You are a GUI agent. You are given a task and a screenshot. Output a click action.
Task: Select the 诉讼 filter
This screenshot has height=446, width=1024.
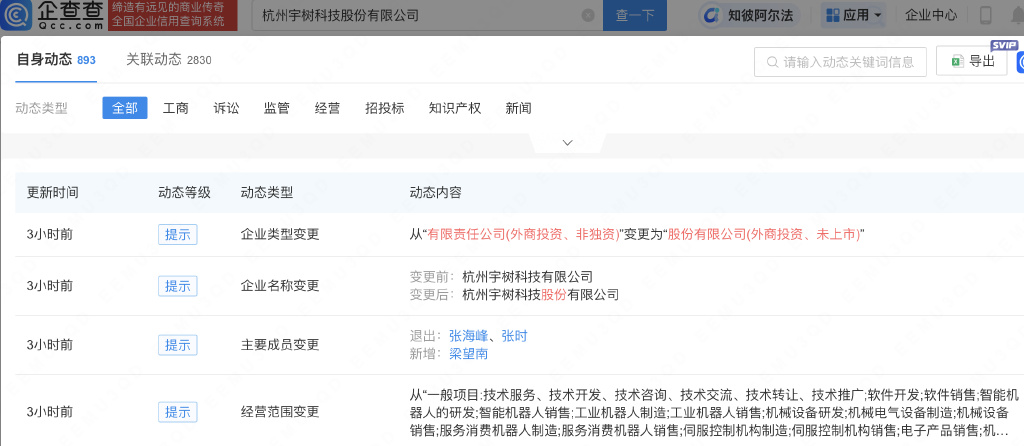(227, 108)
